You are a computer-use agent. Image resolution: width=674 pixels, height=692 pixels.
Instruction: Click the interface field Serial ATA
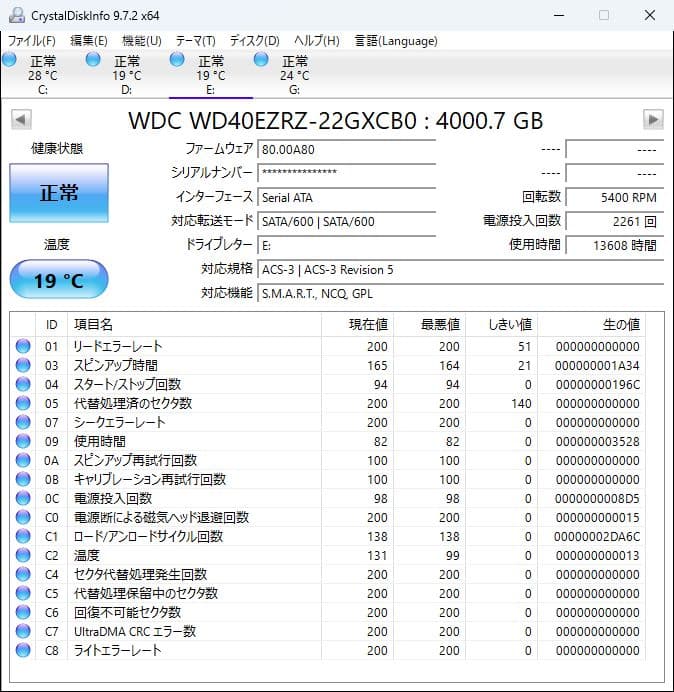tap(346, 197)
